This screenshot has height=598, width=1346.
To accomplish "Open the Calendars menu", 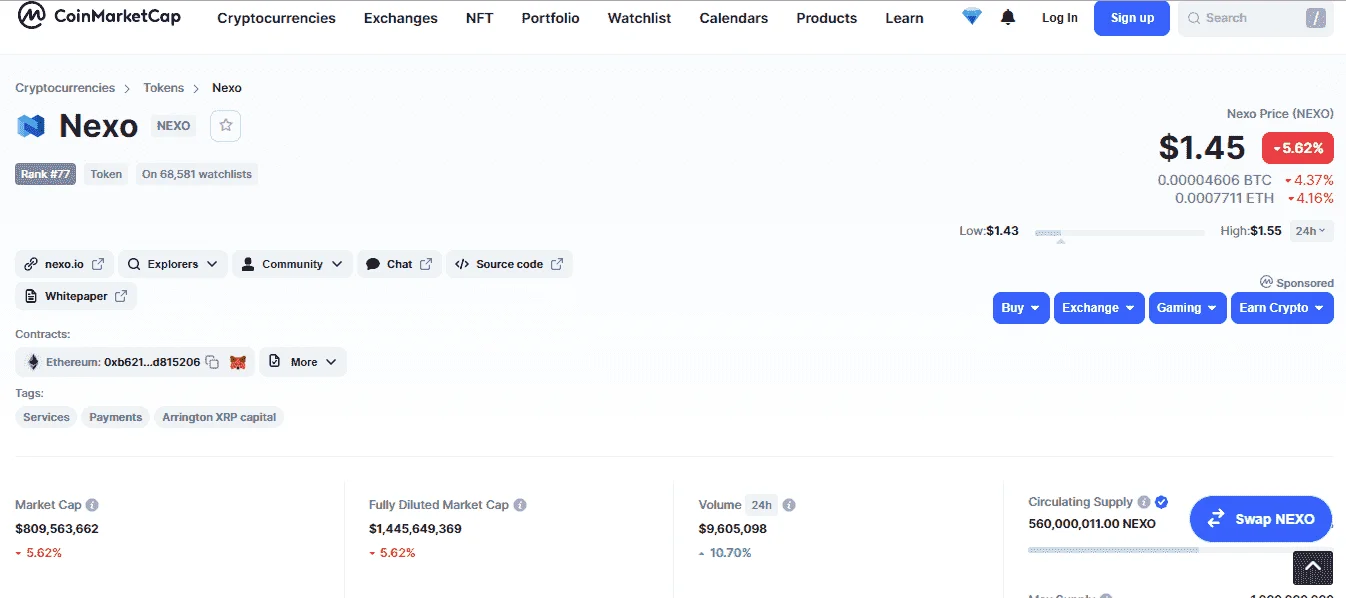I will tap(734, 18).
